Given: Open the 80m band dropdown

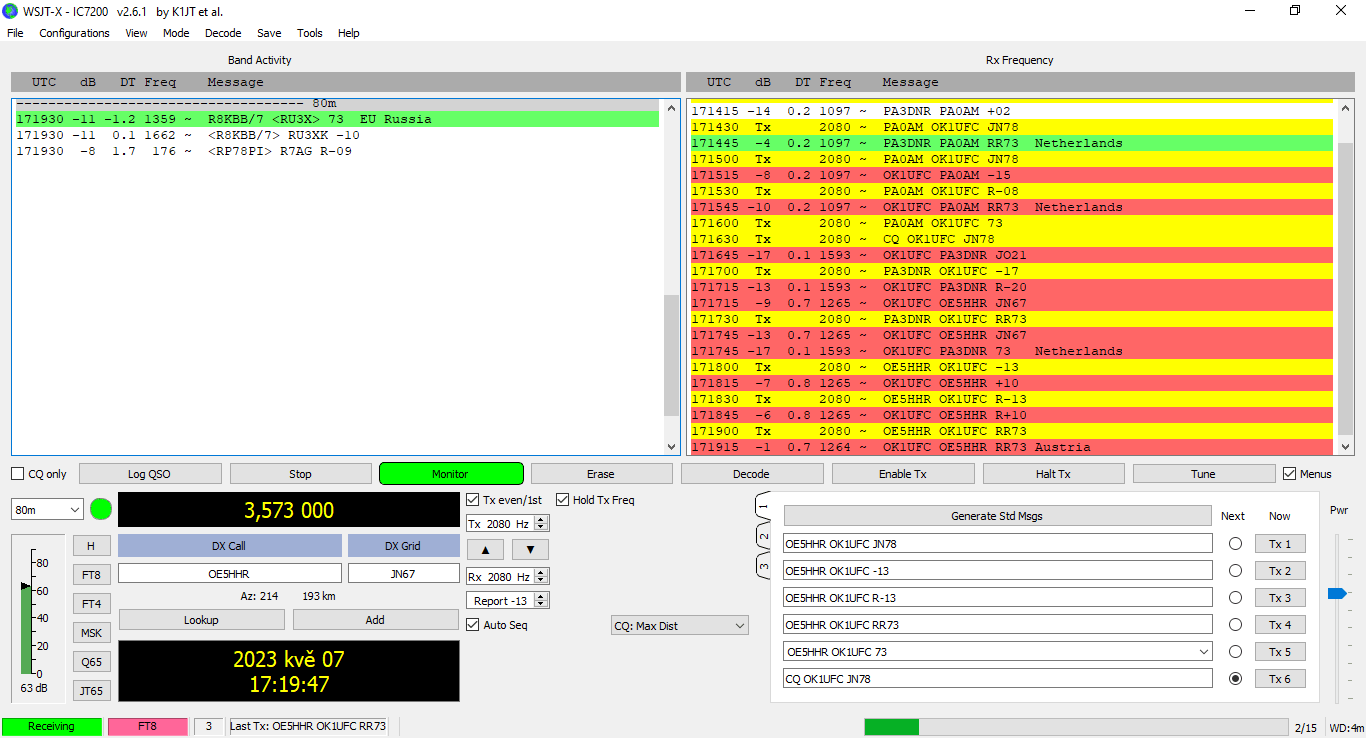Looking at the screenshot, I should (47, 510).
